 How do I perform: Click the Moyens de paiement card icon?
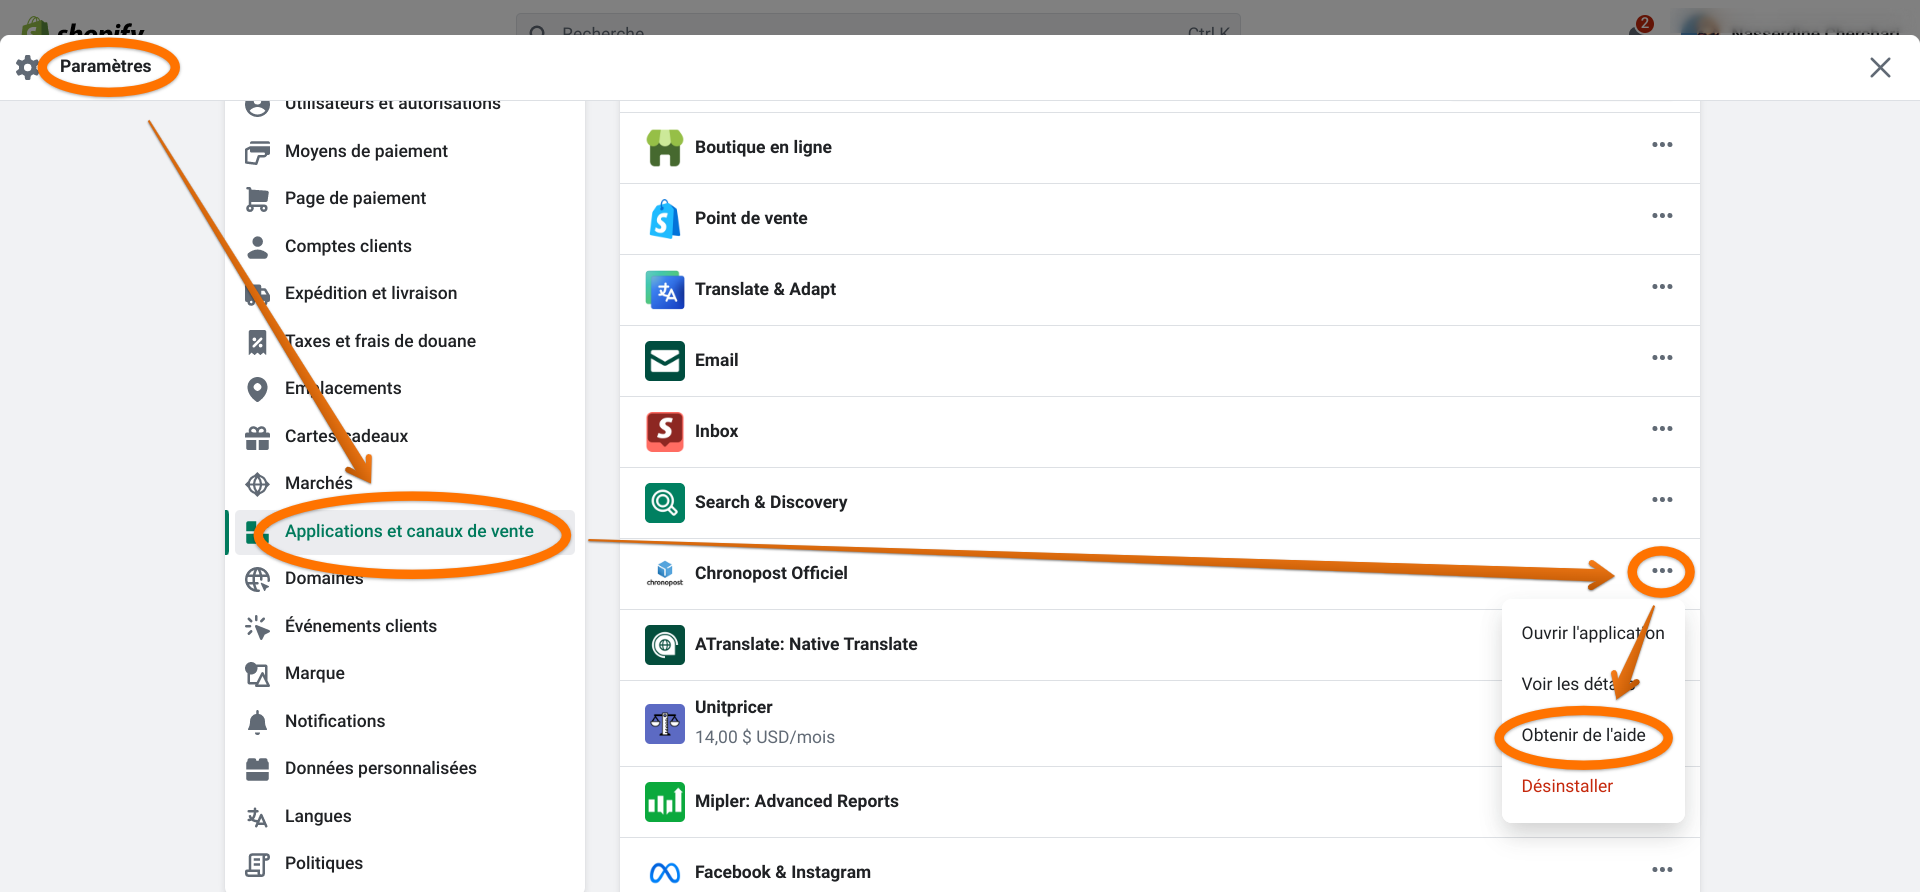(257, 152)
